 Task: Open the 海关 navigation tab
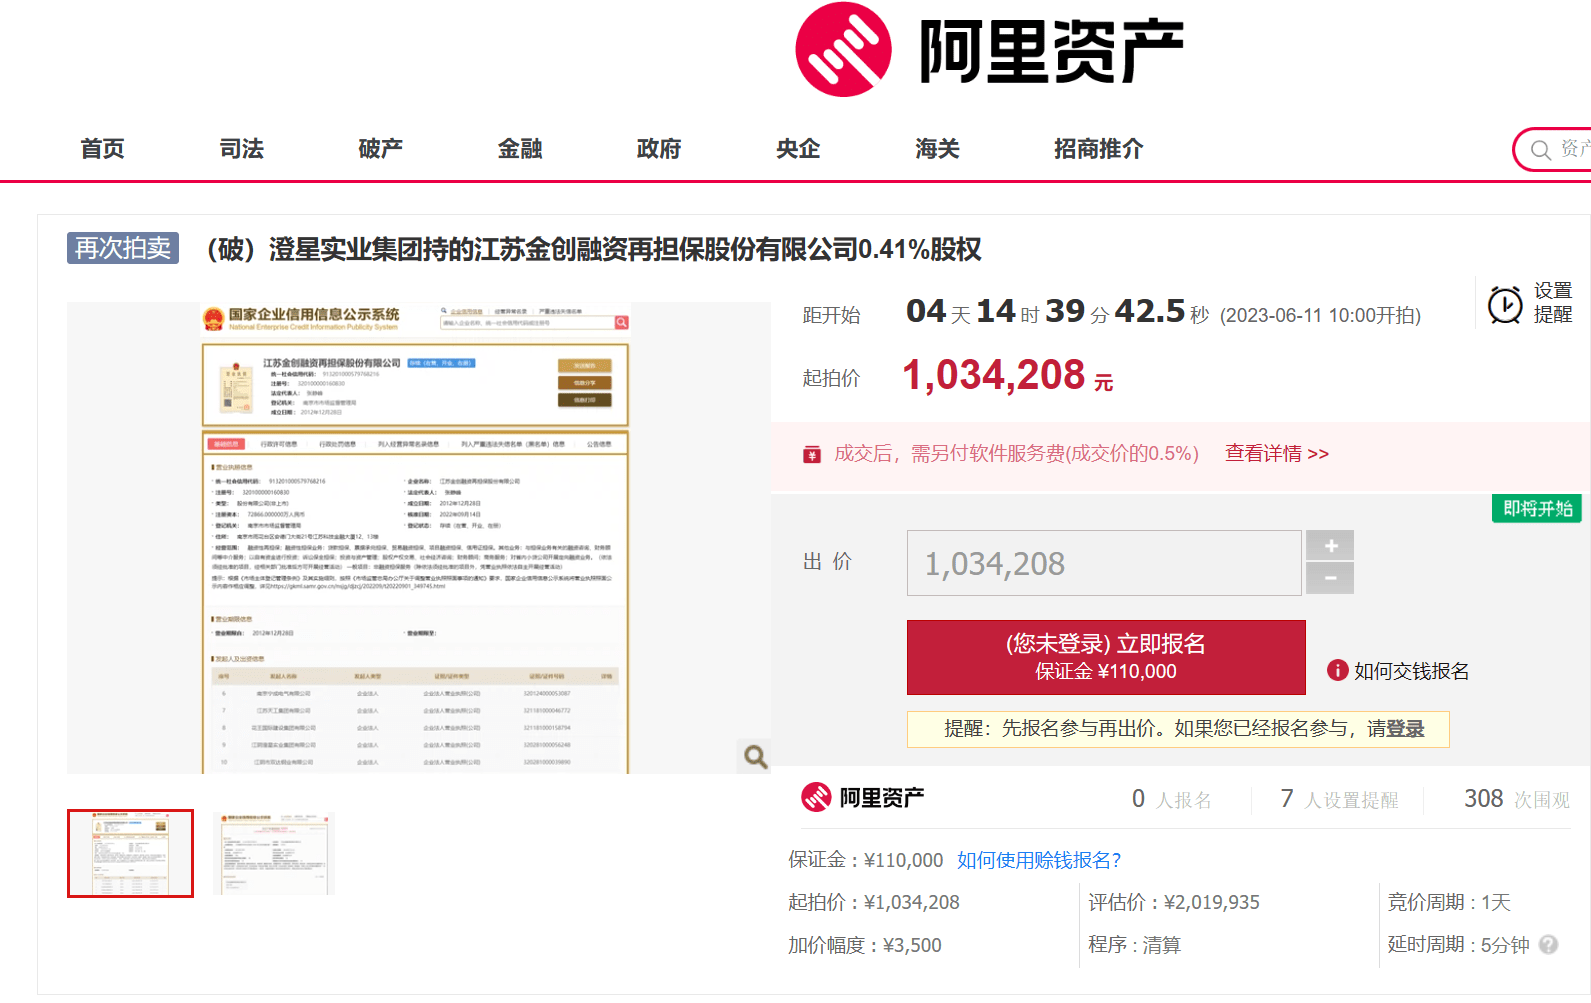point(937,149)
